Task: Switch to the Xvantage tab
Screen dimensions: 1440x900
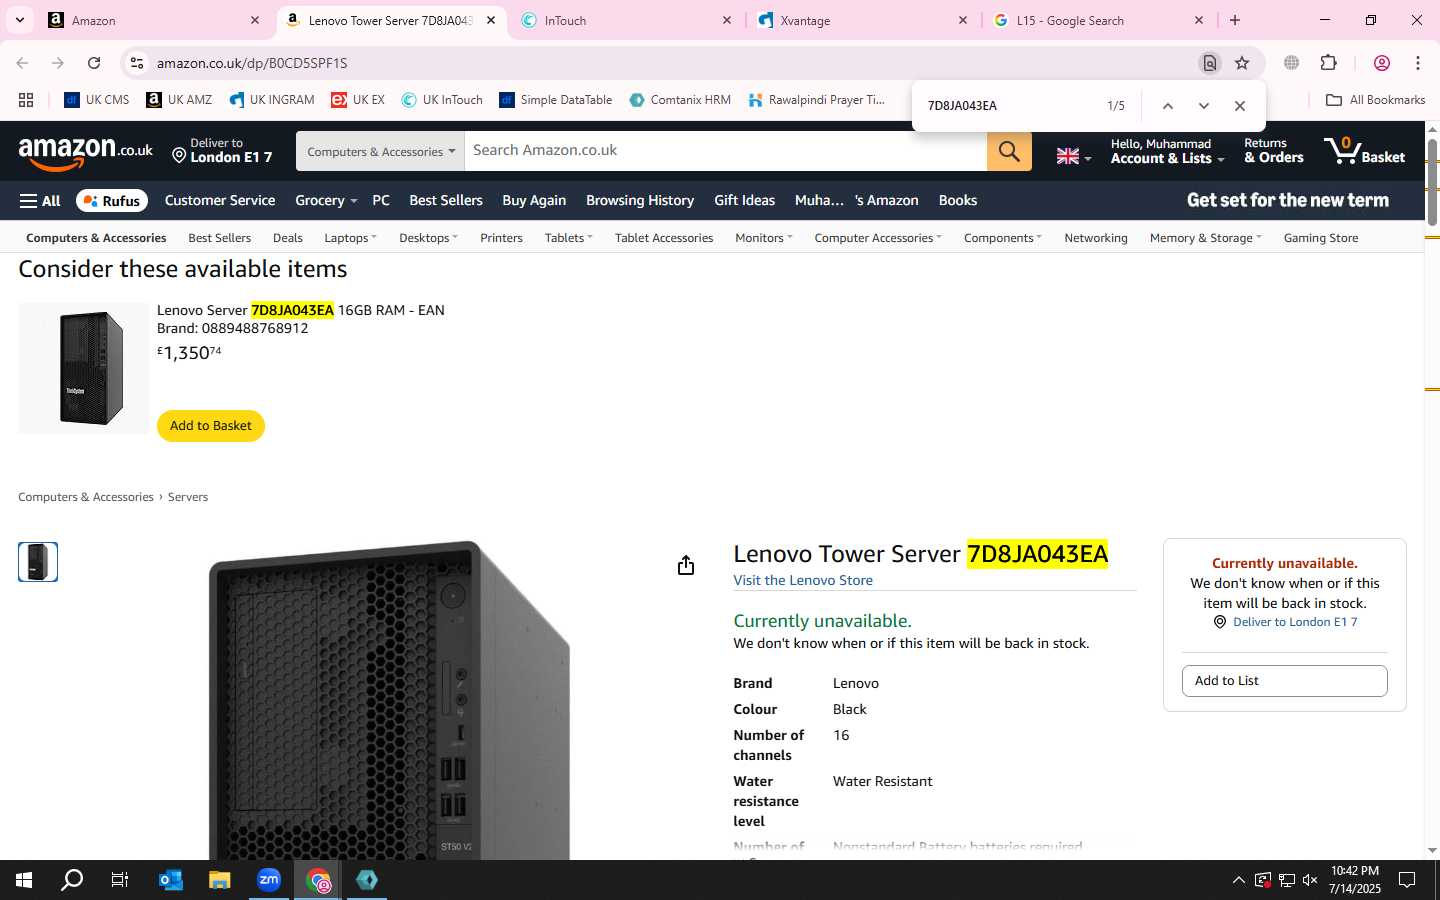Action: 862,20
